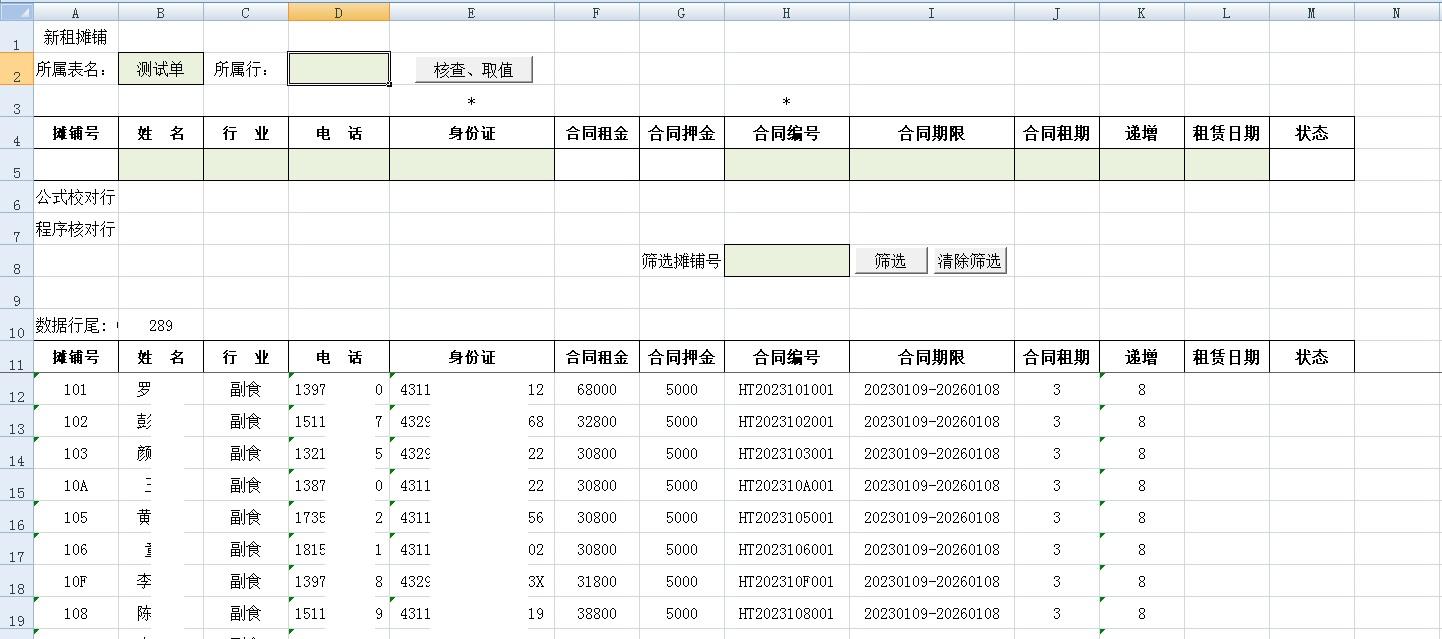Select the 数据行尾 count cell showing 289
This screenshot has height=639, width=1442.
pyautogui.click(x=160, y=325)
